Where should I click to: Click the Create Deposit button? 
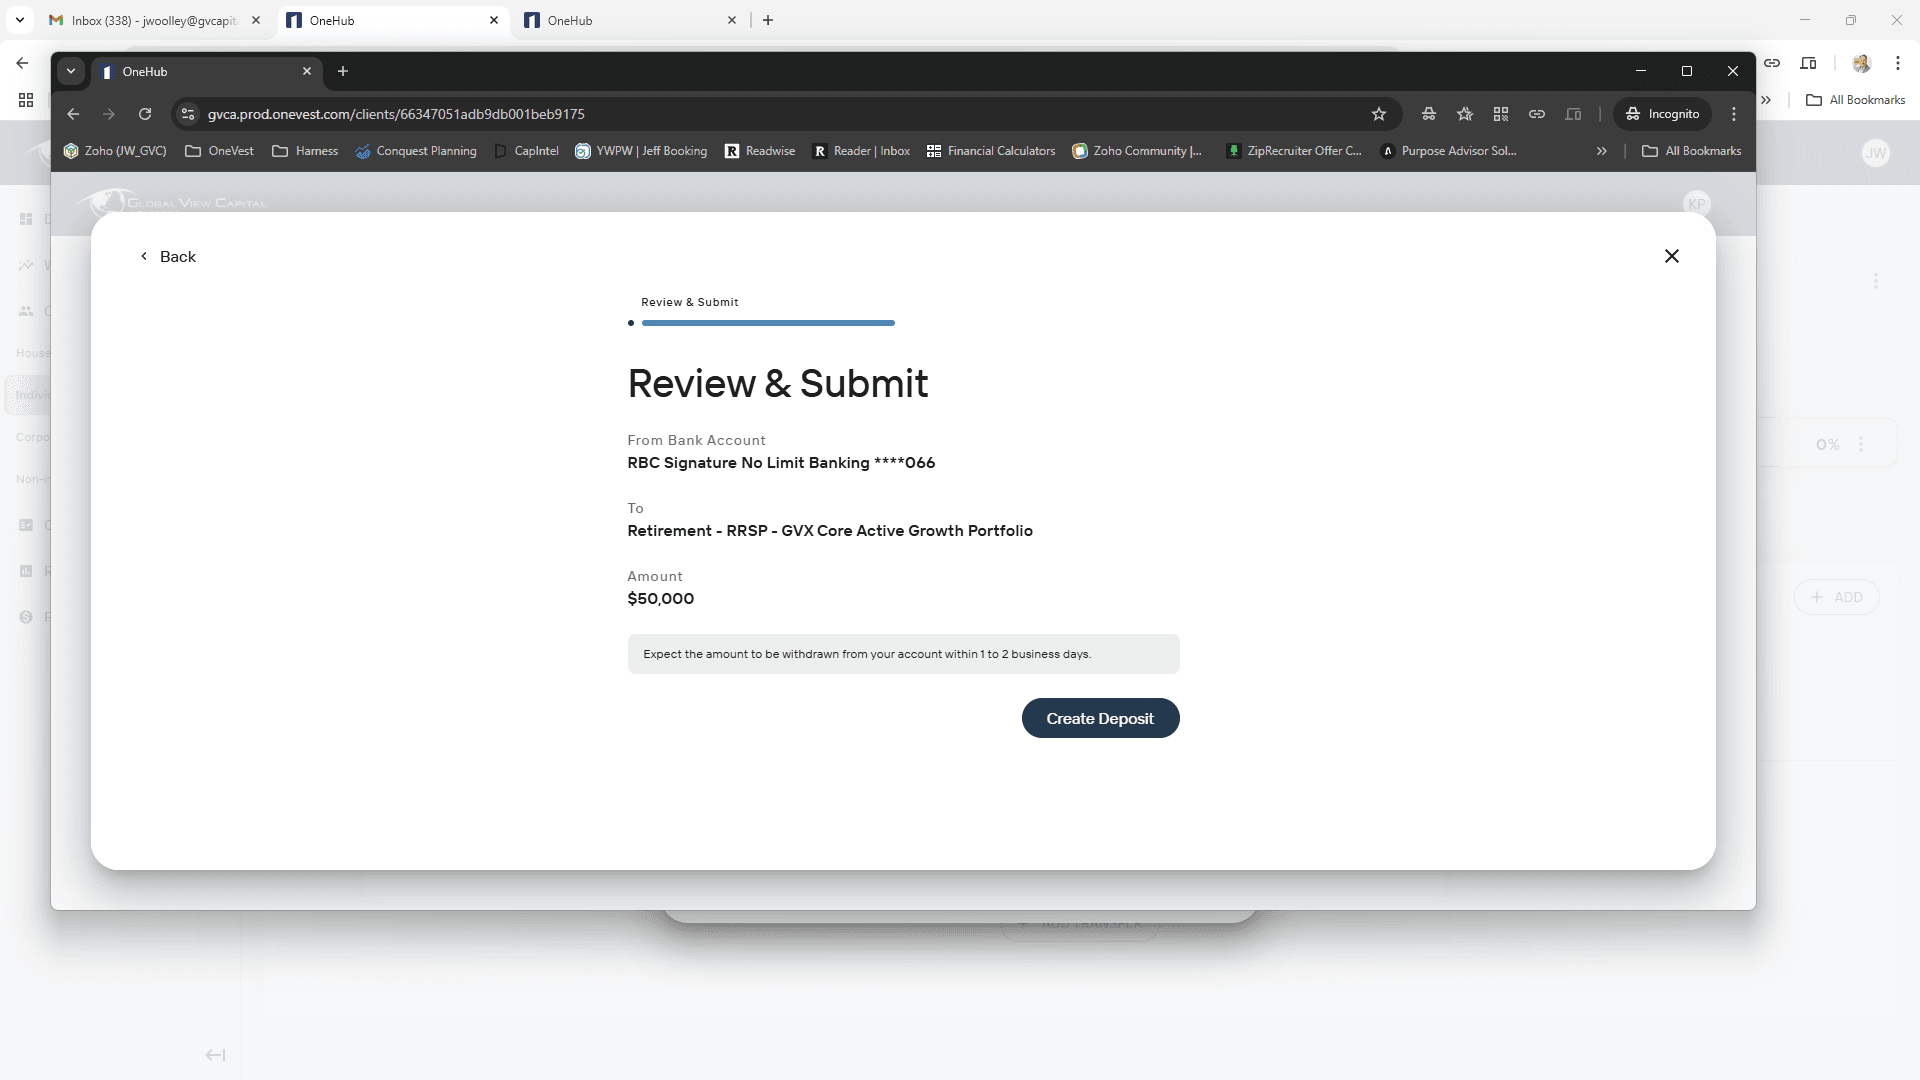pos(1100,718)
